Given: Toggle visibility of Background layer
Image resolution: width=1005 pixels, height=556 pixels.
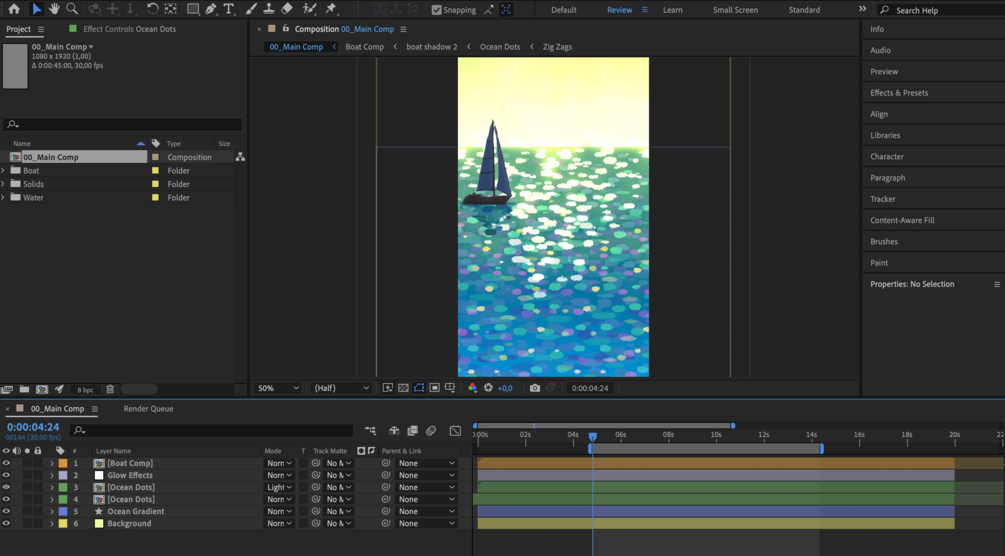Looking at the screenshot, I should pos(6,523).
